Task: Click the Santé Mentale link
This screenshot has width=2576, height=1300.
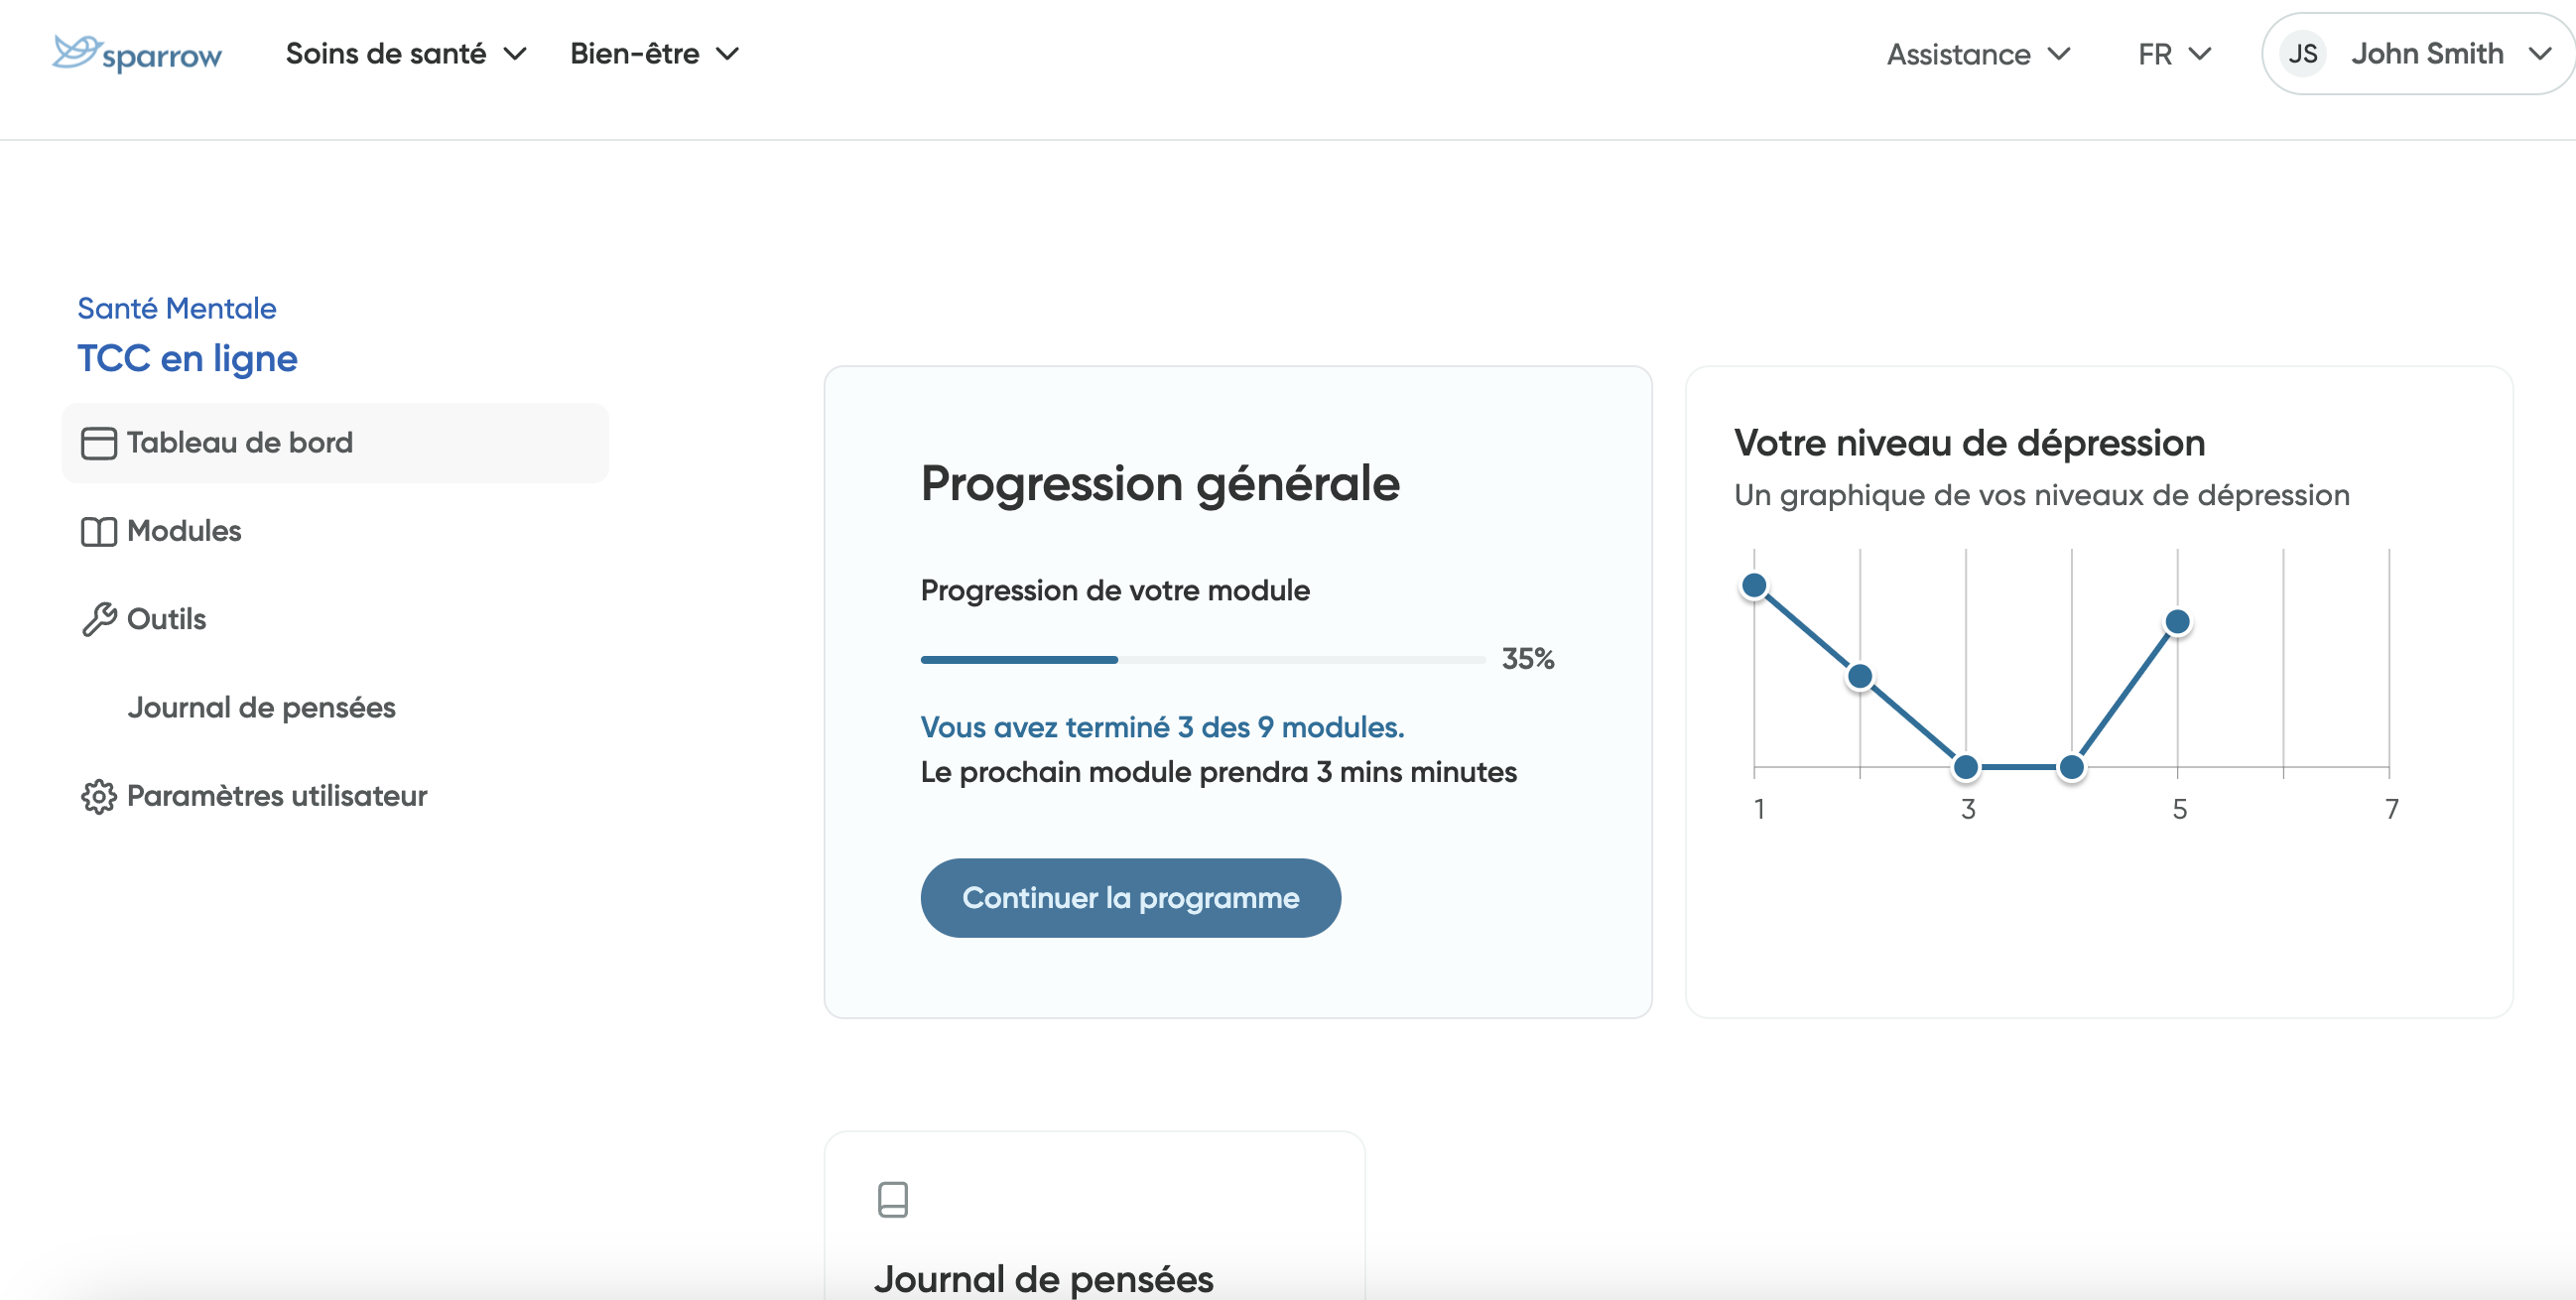Action: pos(176,307)
